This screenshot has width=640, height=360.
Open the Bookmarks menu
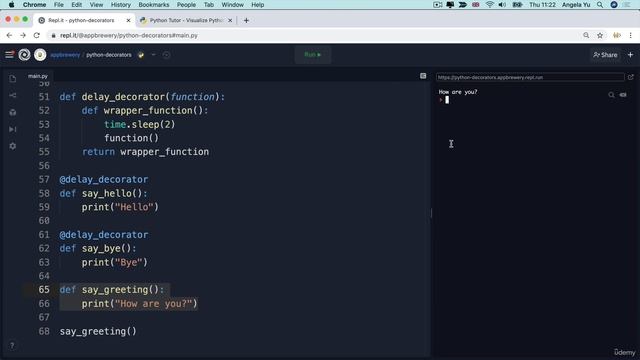pos(154,5)
